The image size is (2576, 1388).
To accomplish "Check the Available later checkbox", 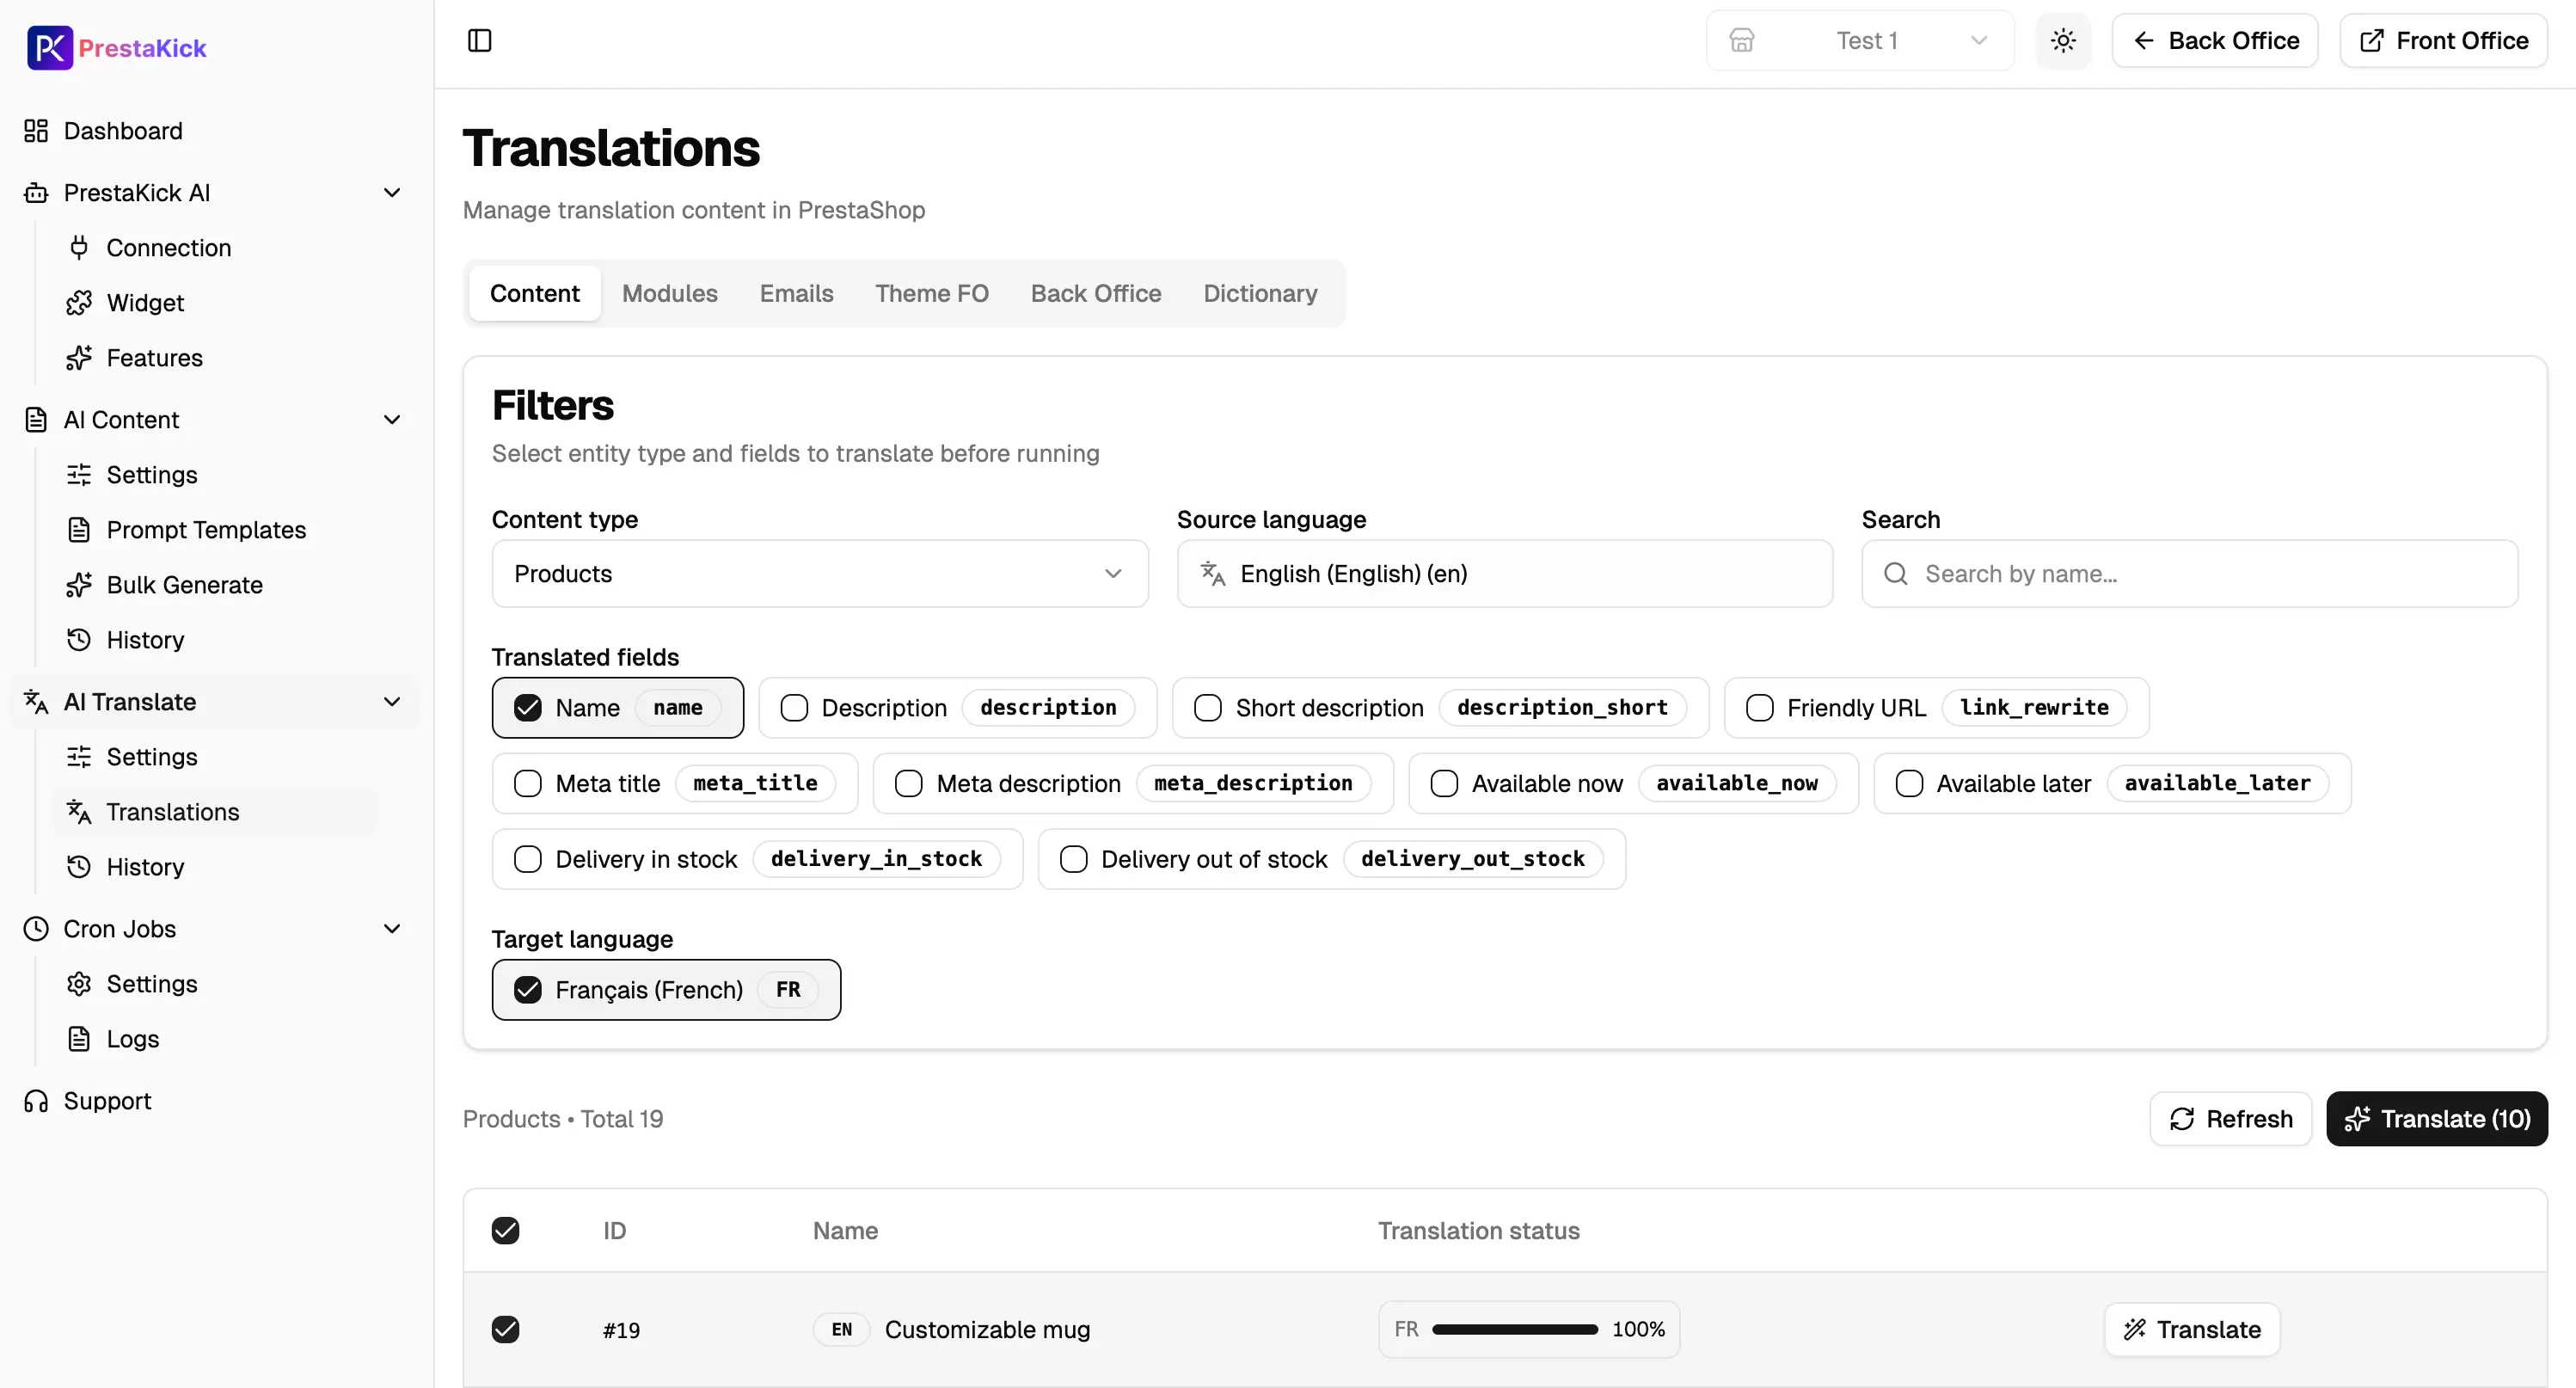I will [1909, 784].
